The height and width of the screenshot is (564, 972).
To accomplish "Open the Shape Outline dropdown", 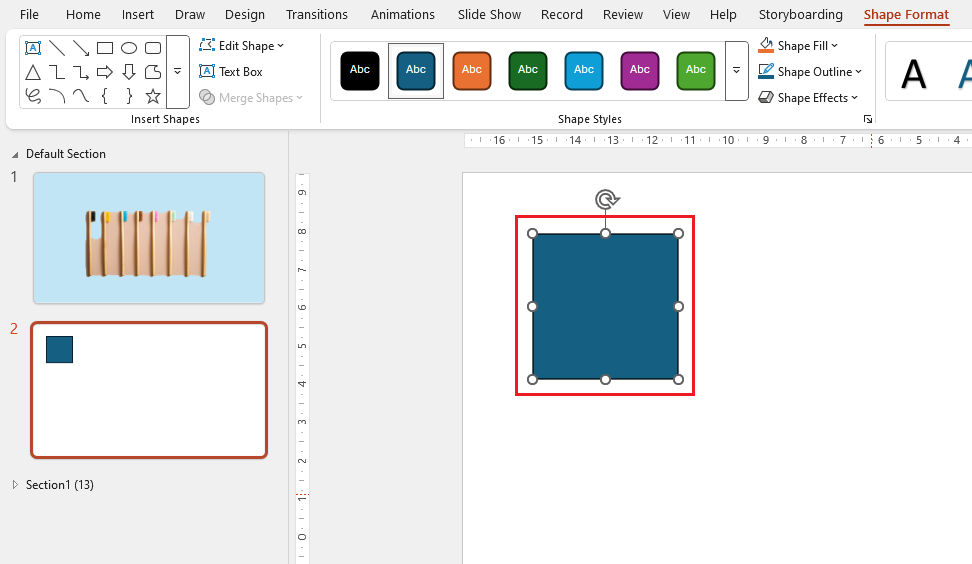I will point(810,72).
